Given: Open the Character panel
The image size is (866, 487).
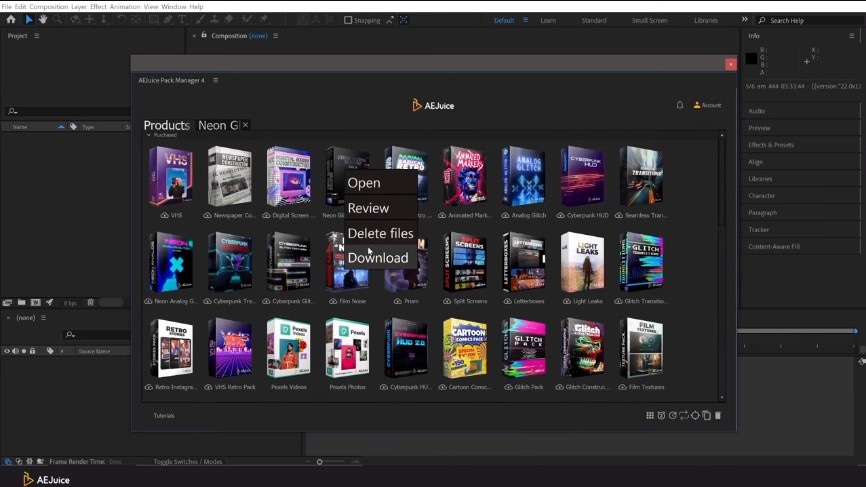Looking at the screenshot, I should 761,195.
